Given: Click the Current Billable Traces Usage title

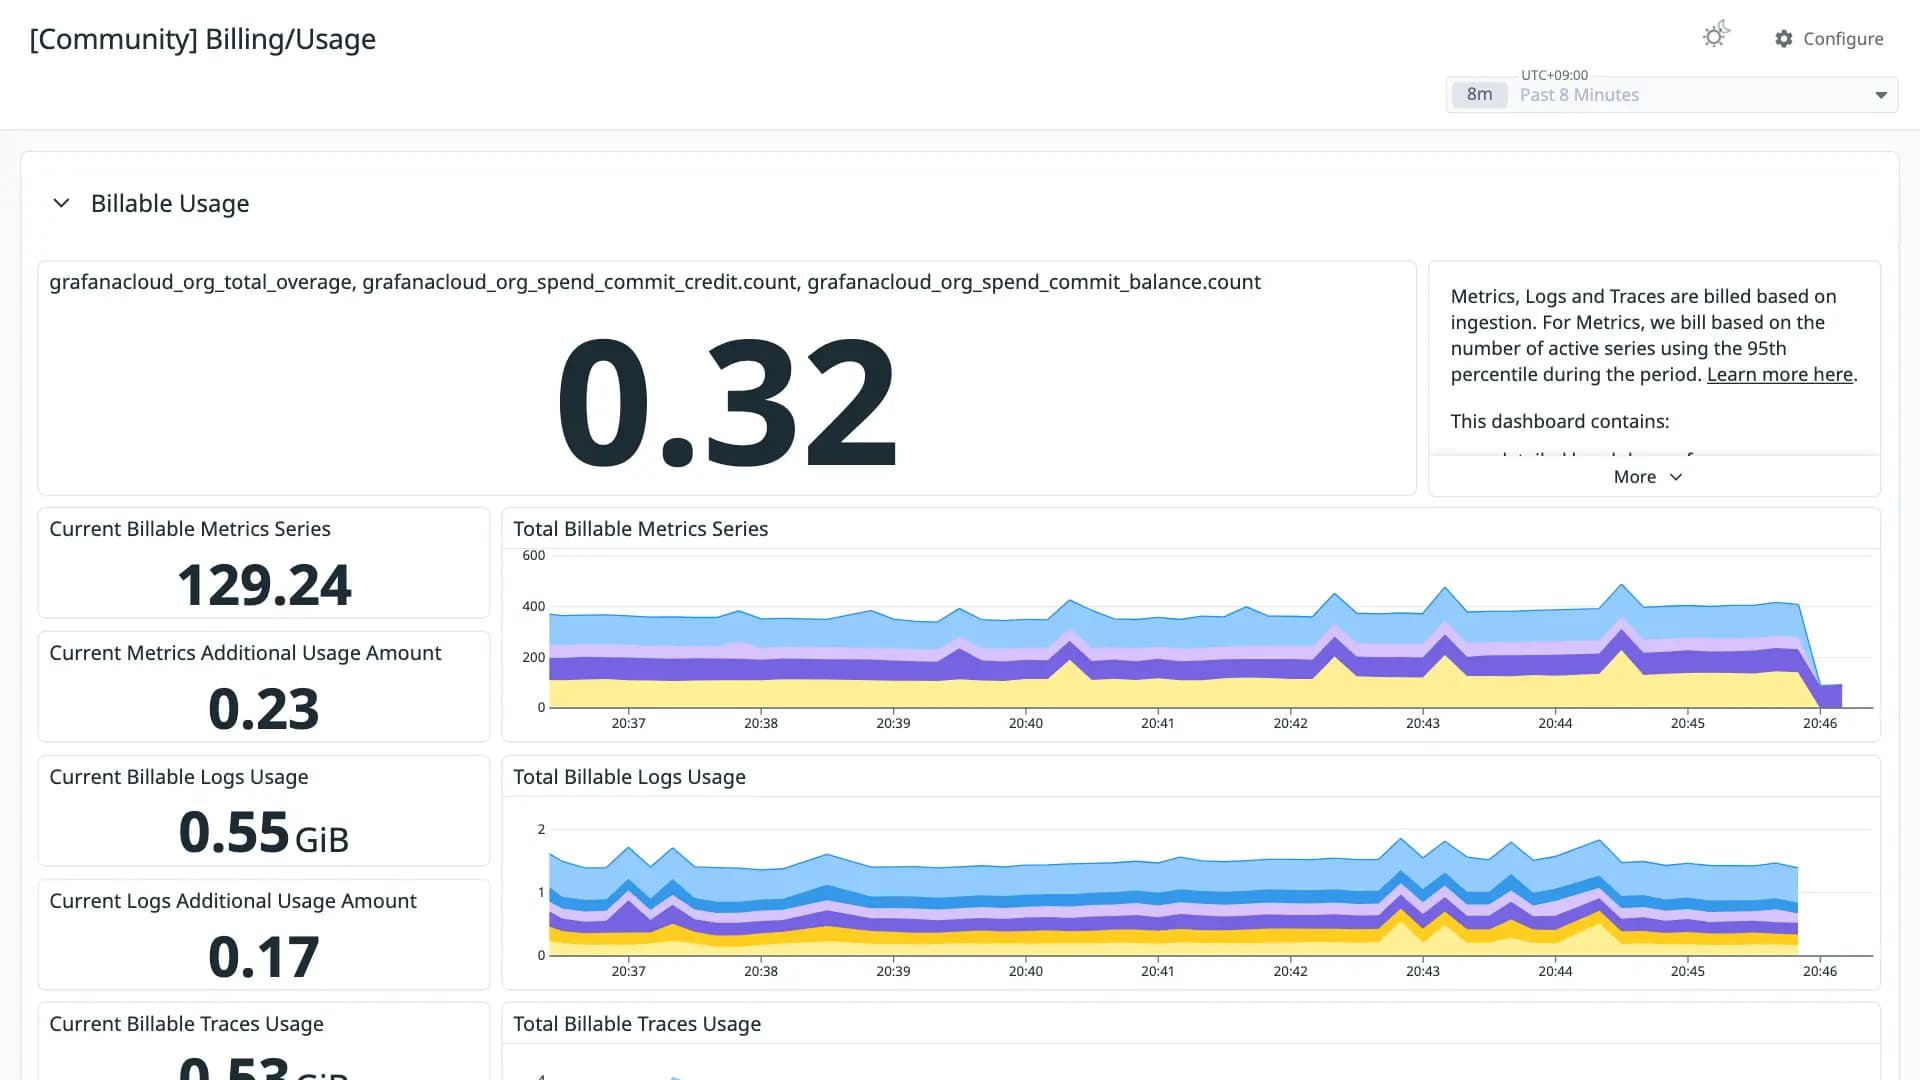Looking at the screenshot, I should click(186, 1024).
